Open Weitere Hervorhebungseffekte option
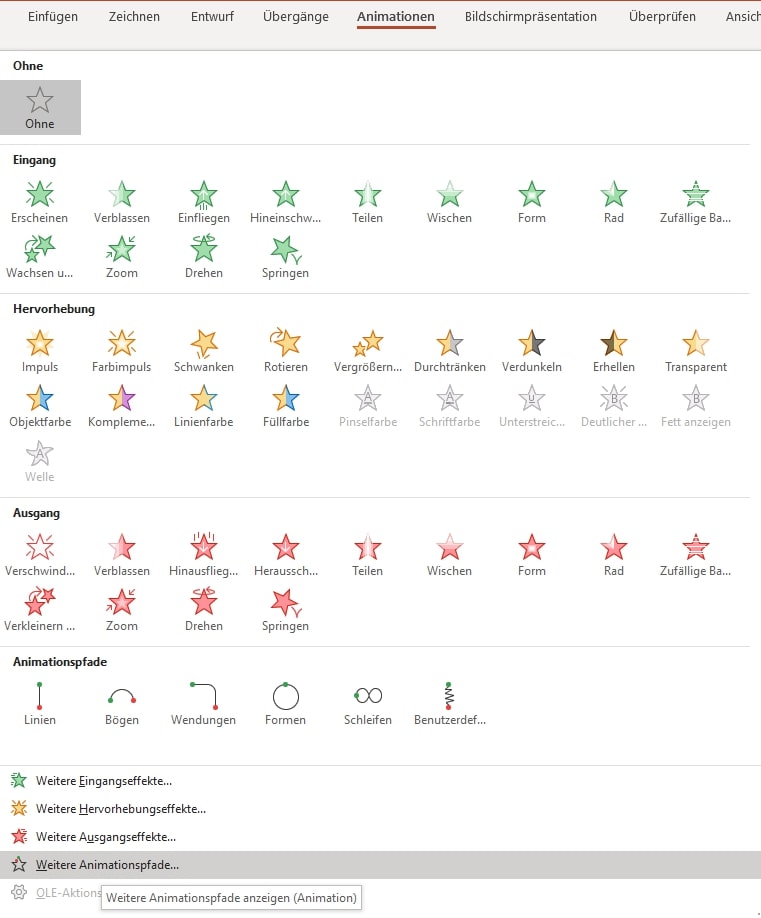This screenshot has width=761, height=918. (x=120, y=809)
